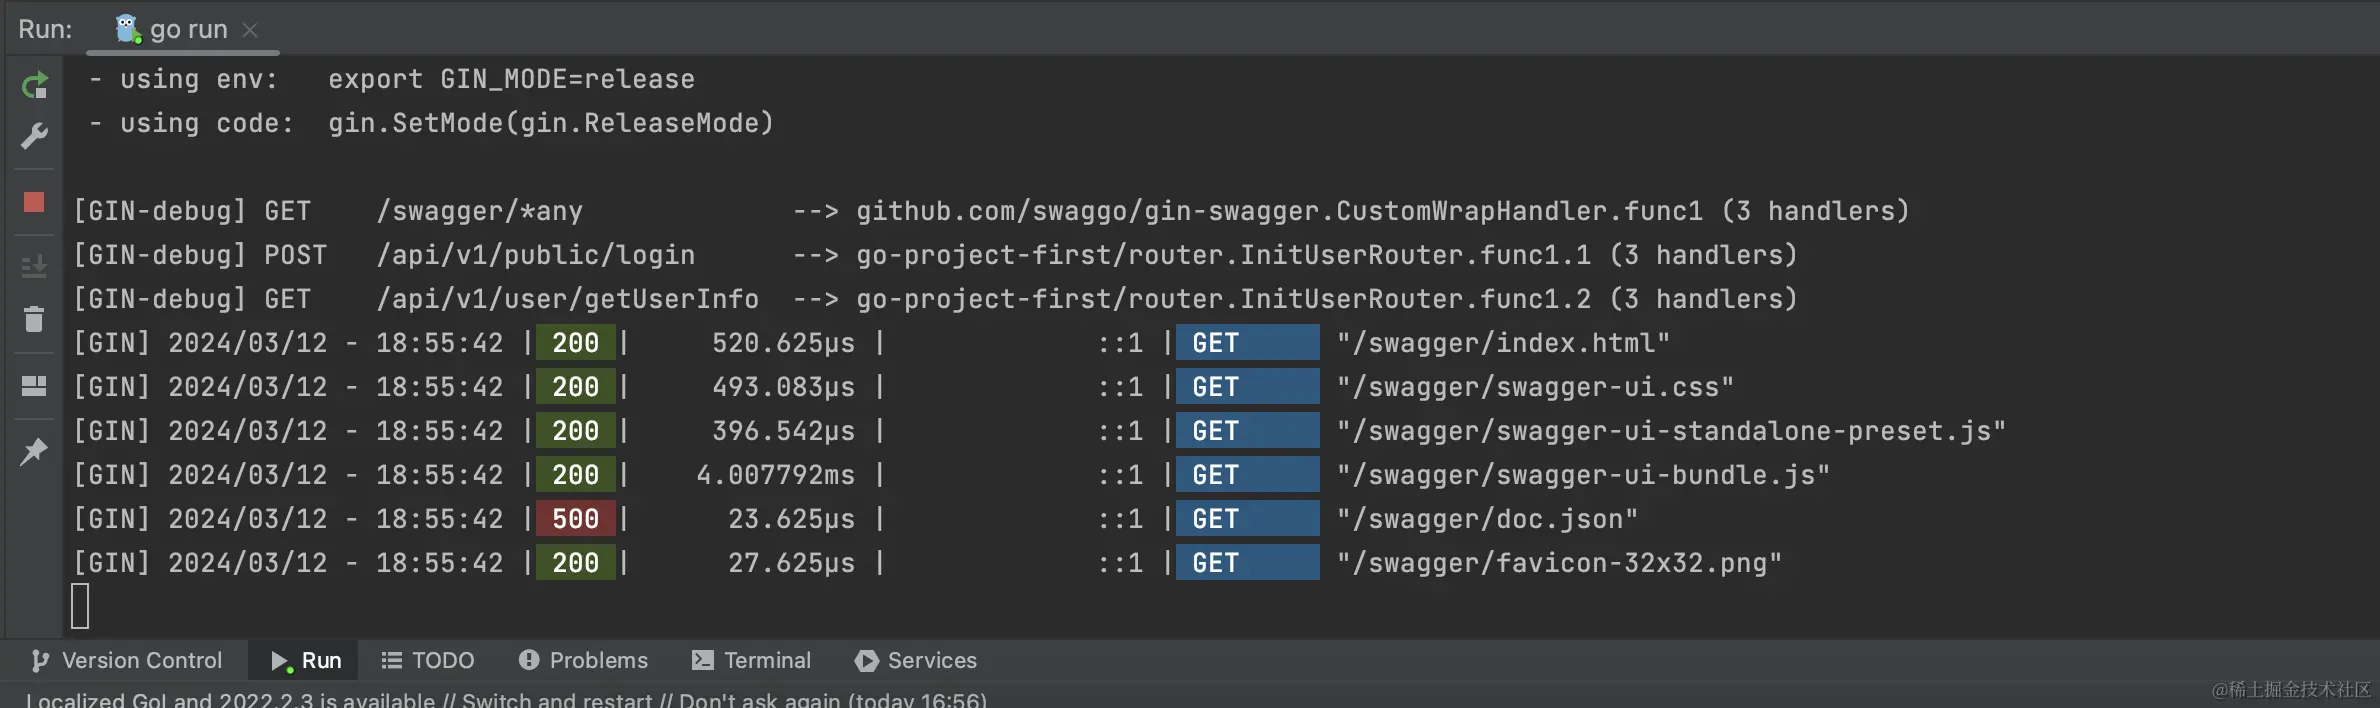Screen dimensions: 2380x708
Task: Open the Services tool window
Action: point(915,661)
